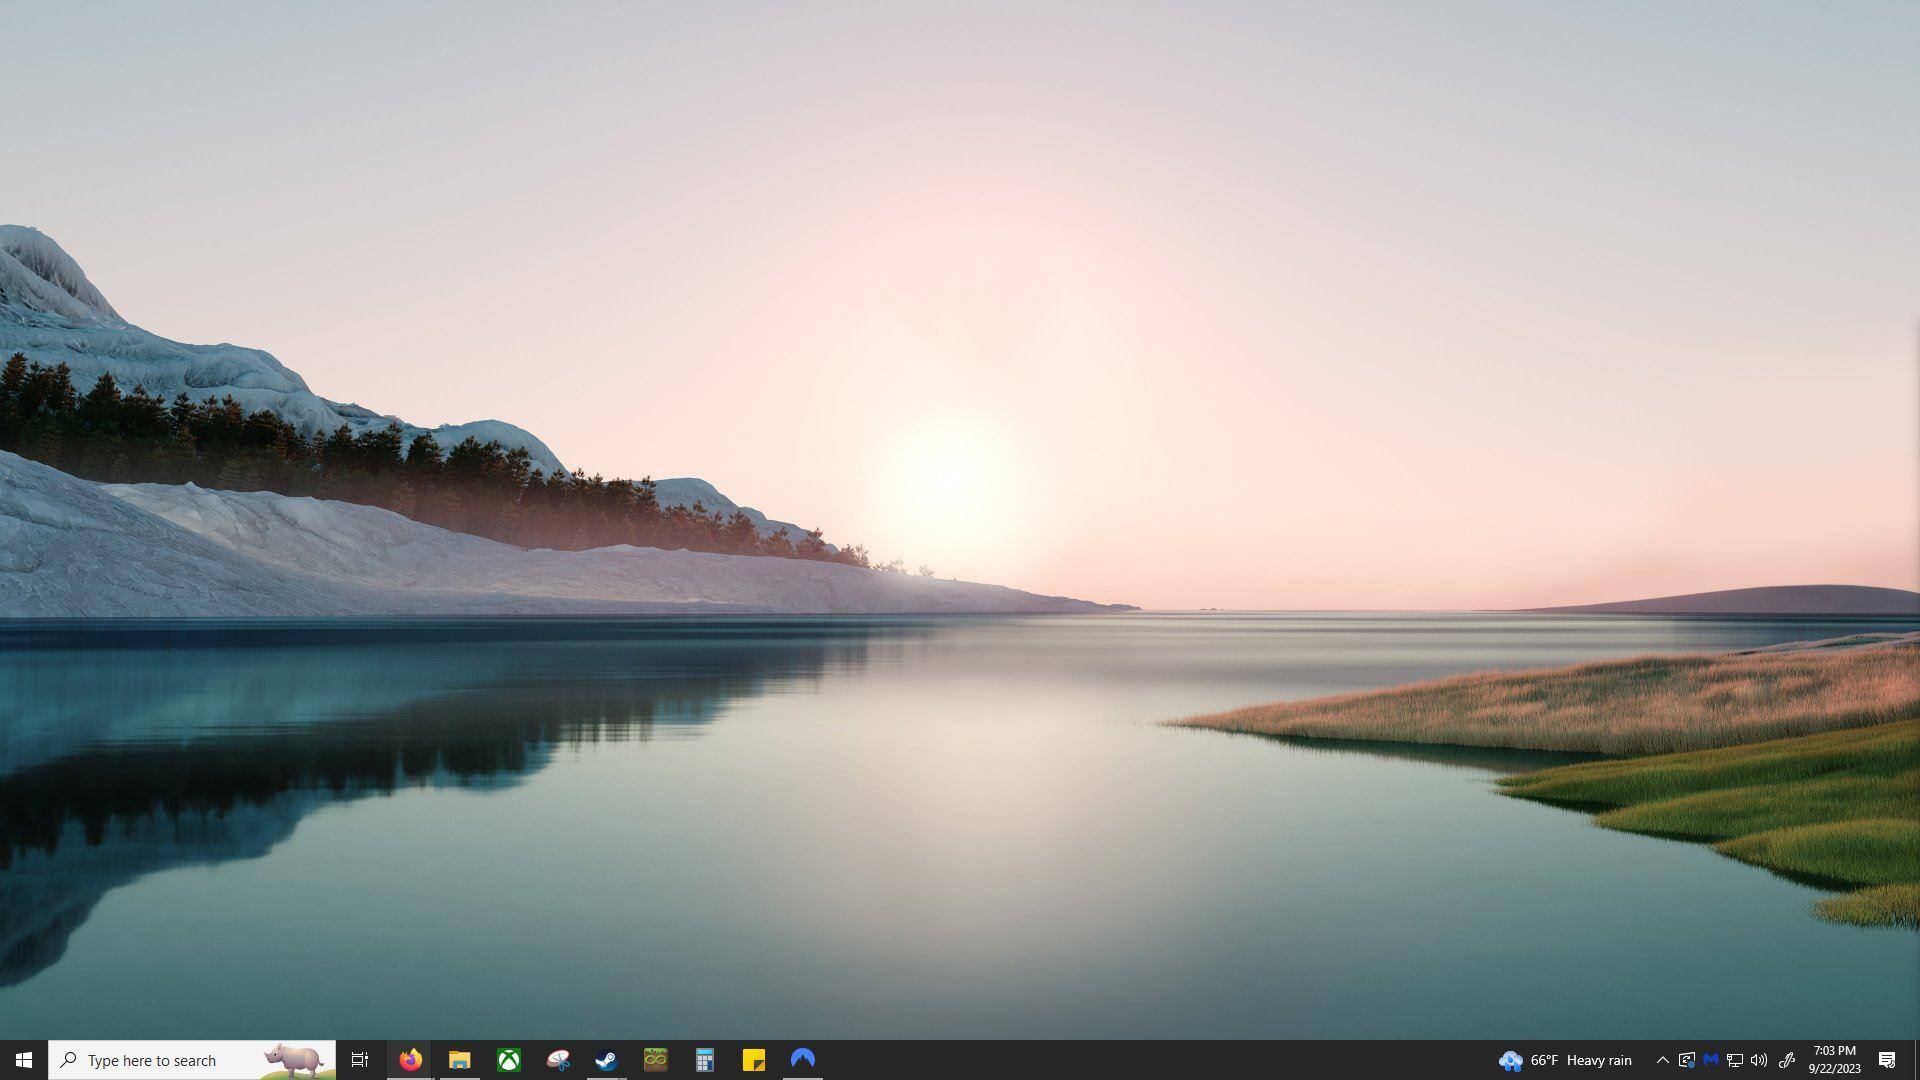Open the Windows Ink Workspace pen icon

tap(1787, 1060)
